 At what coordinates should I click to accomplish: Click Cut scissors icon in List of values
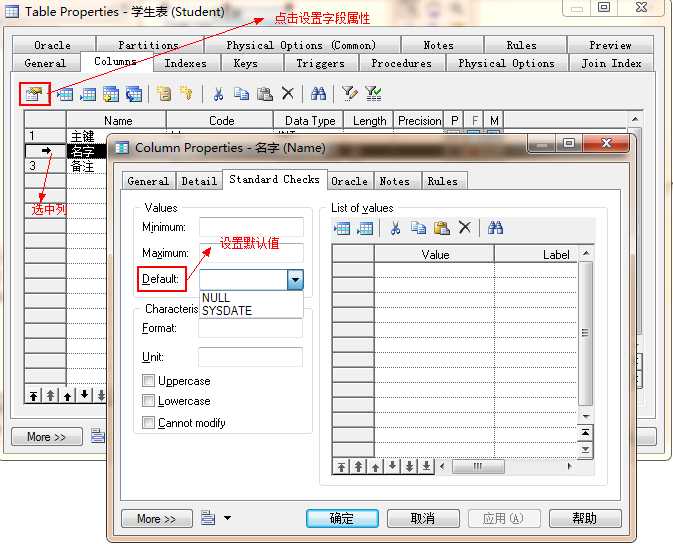(x=395, y=228)
